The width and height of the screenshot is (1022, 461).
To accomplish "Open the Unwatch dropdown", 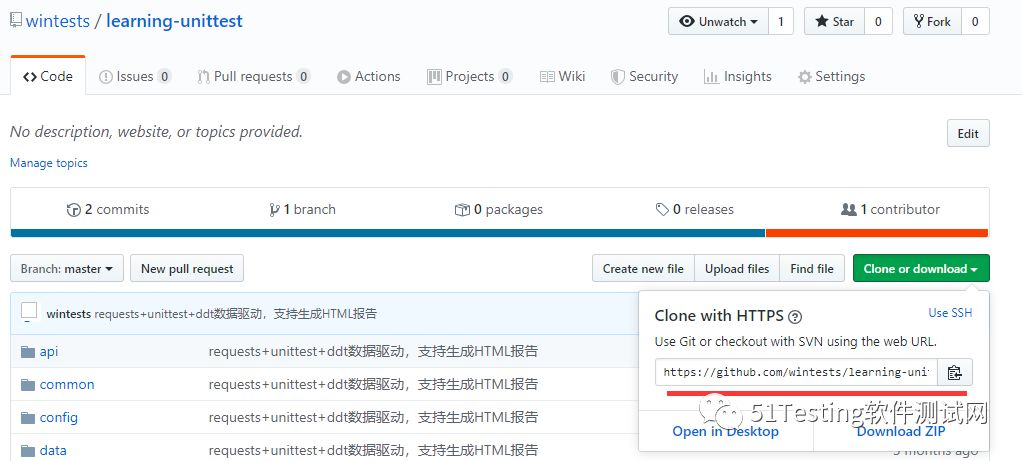I will 719,22.
